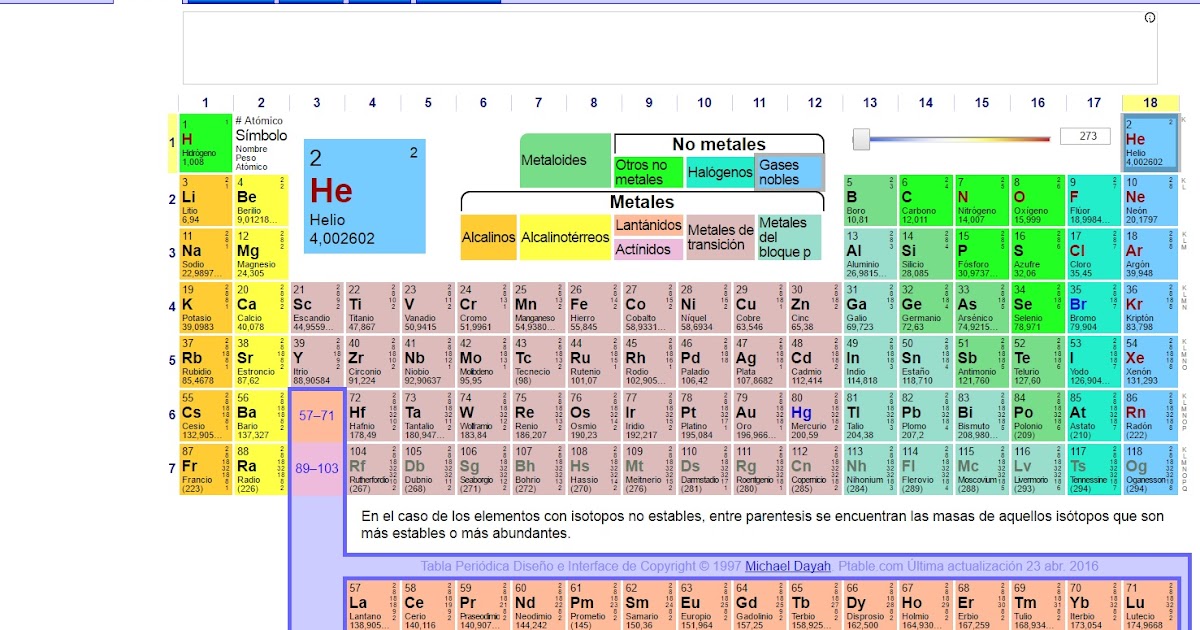Select the Hierro (Fe) element tile
Viewport: 1200px width, 630px height.
tap(593, 307)
